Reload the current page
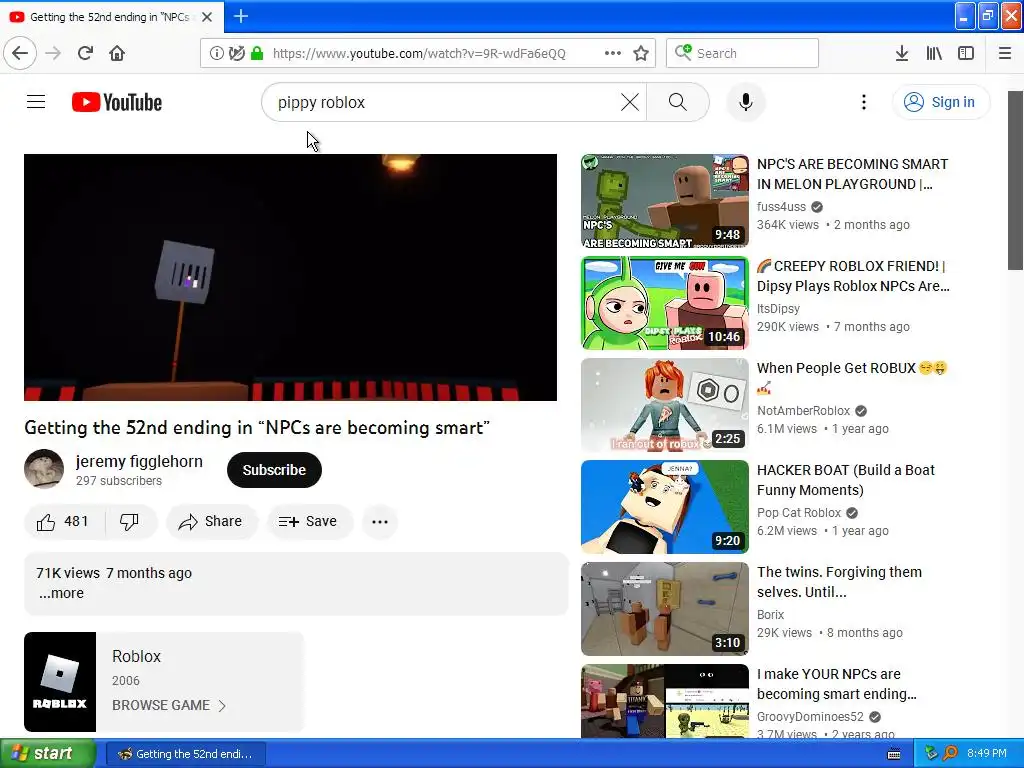Screen dimensions: 1024x768 point(85,53)
